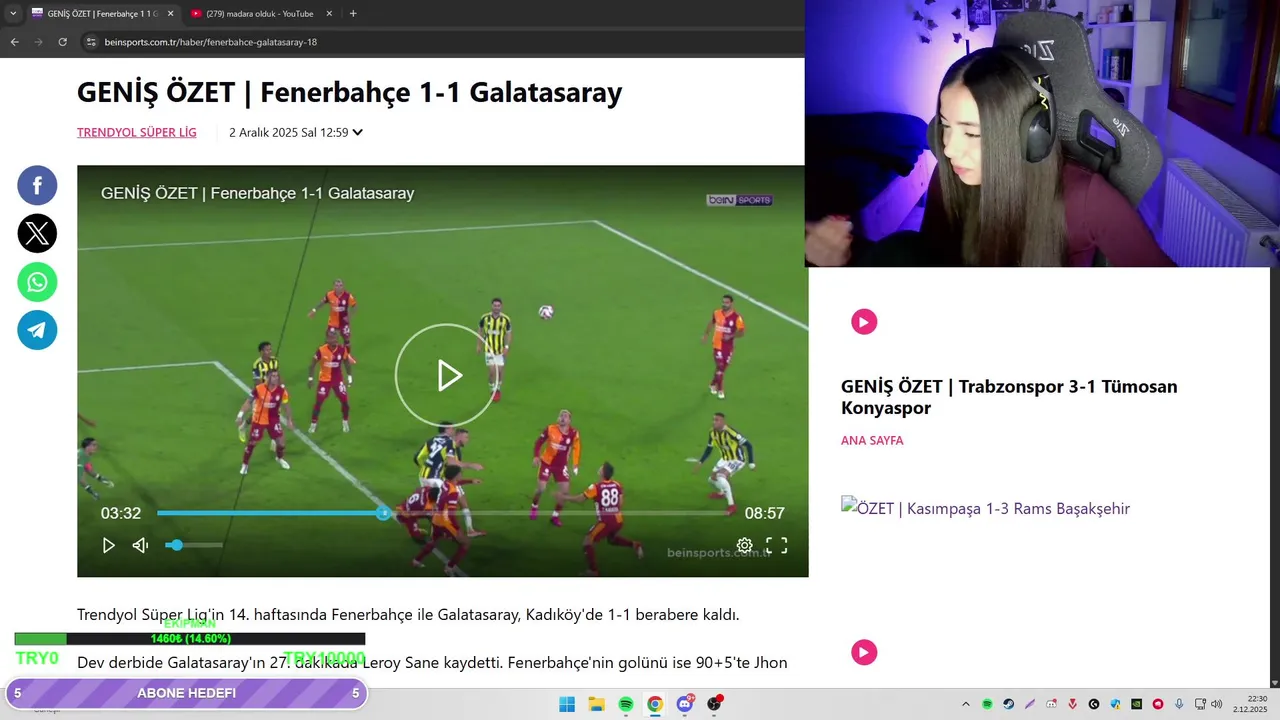Play the video above the Trabzonspor card

click(864, 321)
